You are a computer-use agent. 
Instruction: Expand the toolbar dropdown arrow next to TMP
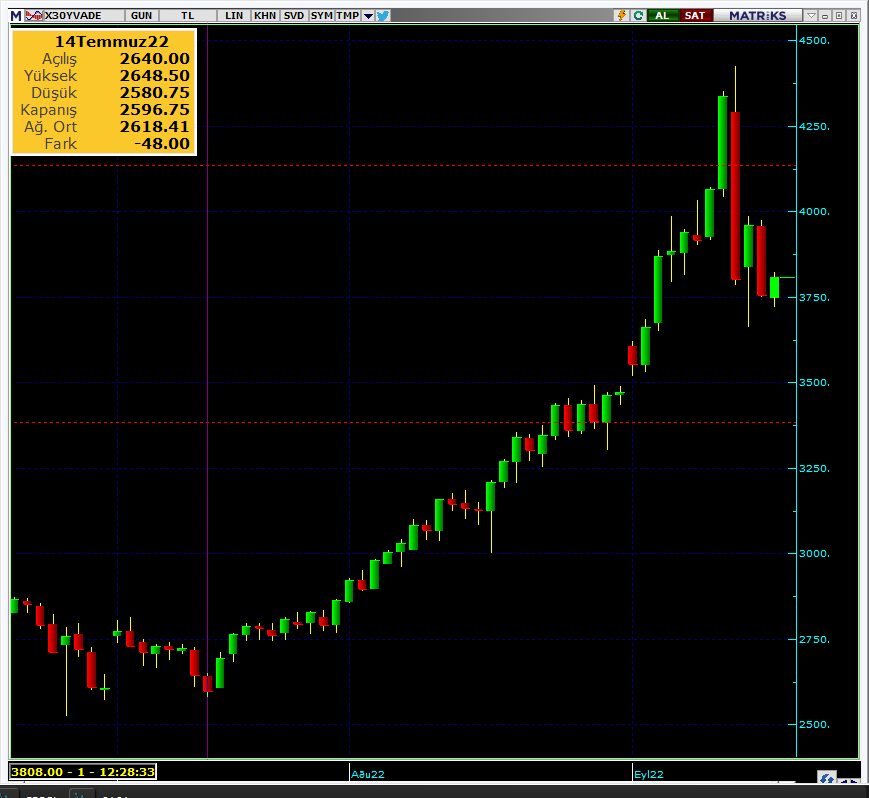click(368, 16)
